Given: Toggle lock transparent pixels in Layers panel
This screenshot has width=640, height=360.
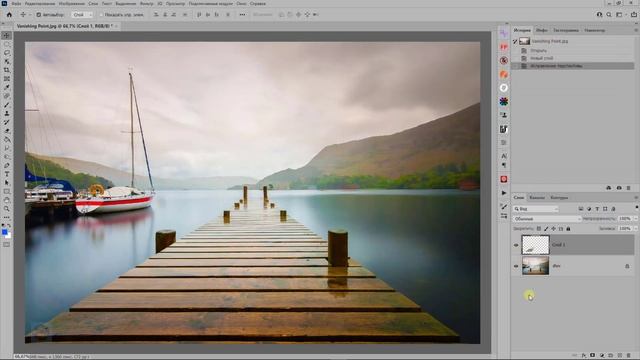Looking at the screenshot, I should click(x=539, y=229).
